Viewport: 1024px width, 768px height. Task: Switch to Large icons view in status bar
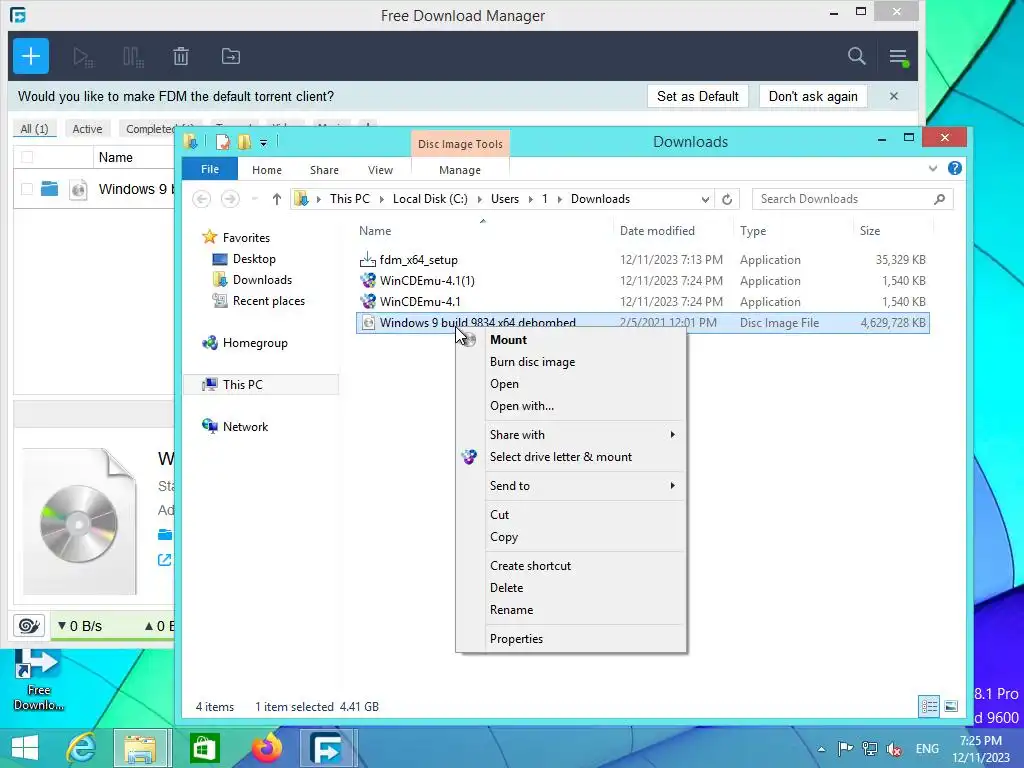click(x=951, y=706)
